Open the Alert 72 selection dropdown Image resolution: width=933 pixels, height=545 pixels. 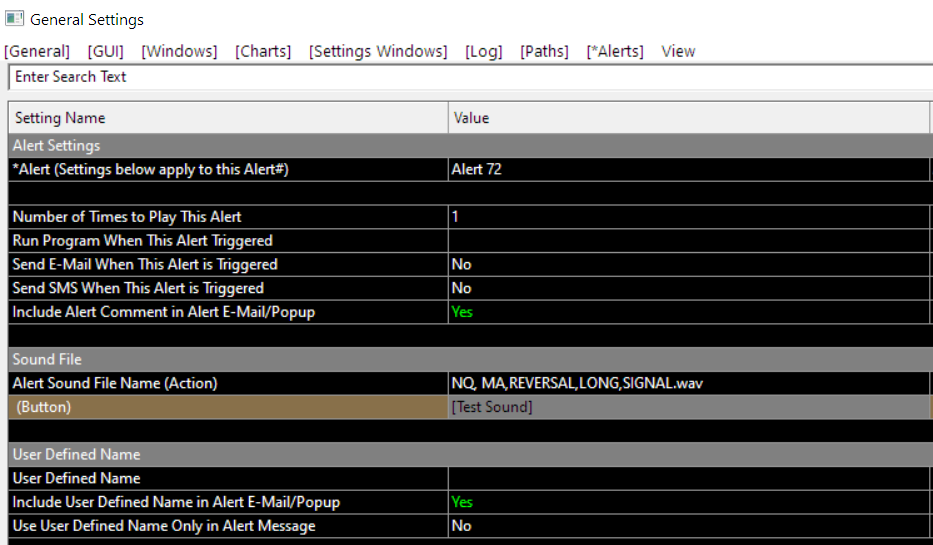(688, 170)
